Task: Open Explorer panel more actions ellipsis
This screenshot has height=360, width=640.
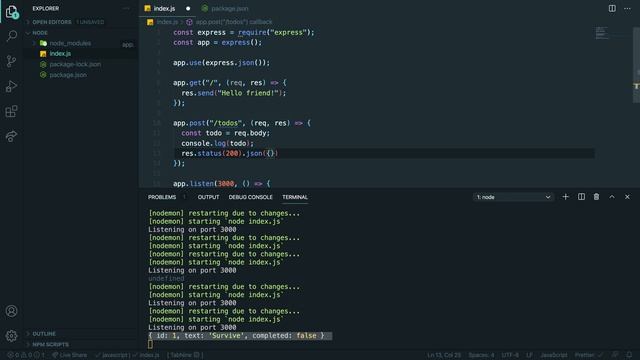Action: click(126, 9)
